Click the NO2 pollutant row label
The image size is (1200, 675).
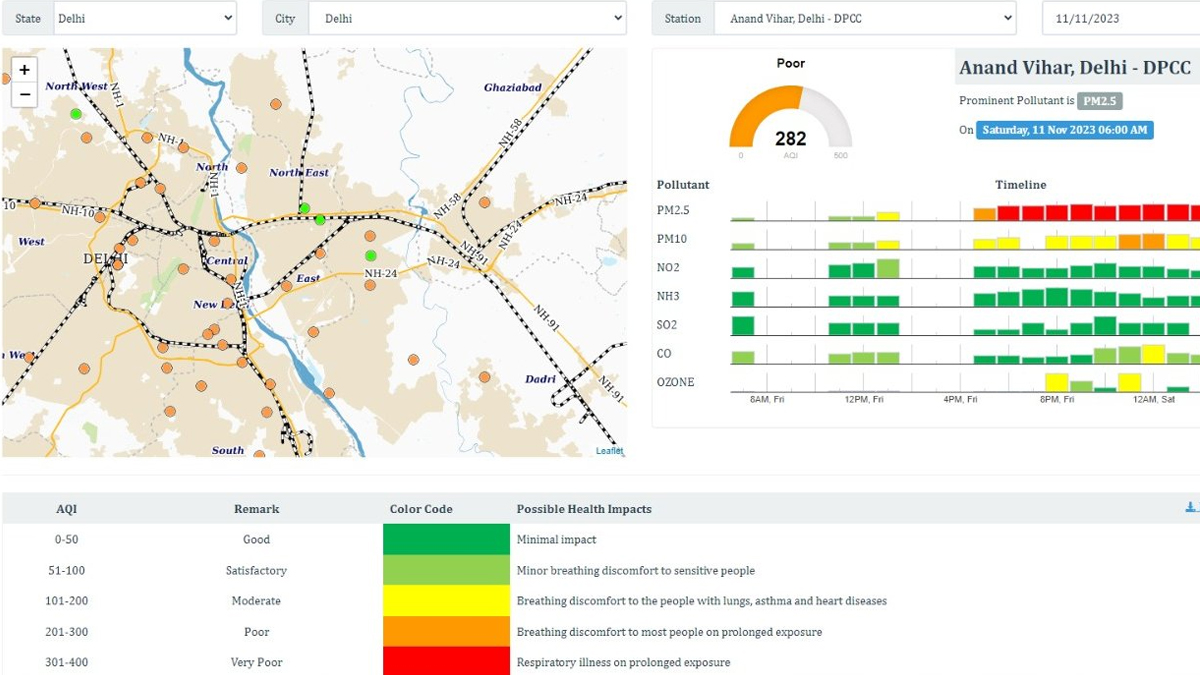tap(668, 268)
